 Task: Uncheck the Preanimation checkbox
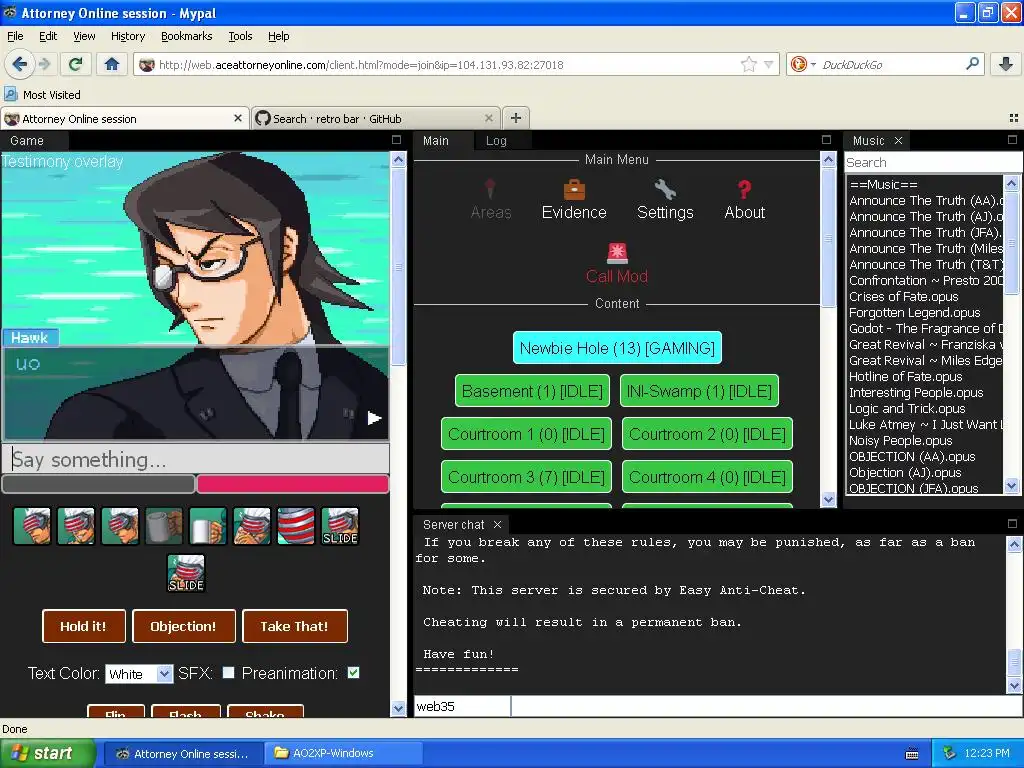coord(353,673)
